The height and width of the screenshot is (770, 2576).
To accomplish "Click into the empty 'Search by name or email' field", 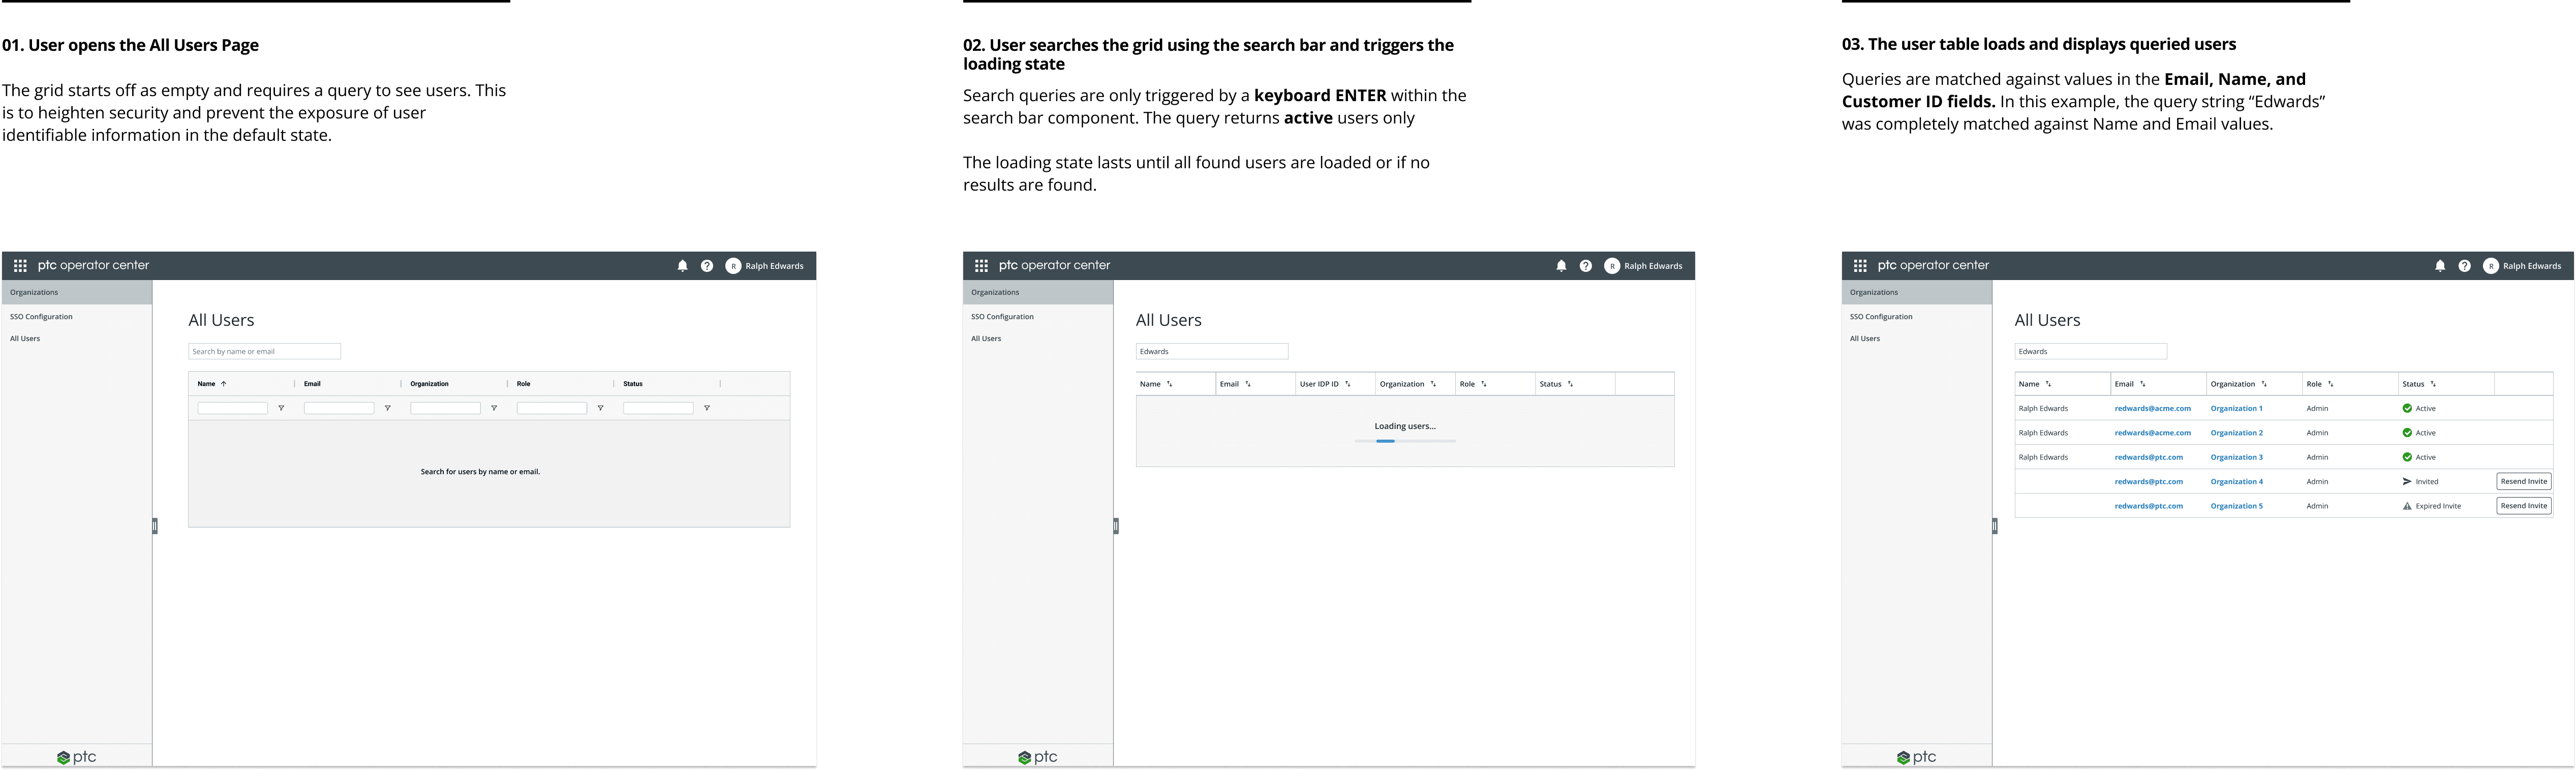I will [x=264, y=351].
